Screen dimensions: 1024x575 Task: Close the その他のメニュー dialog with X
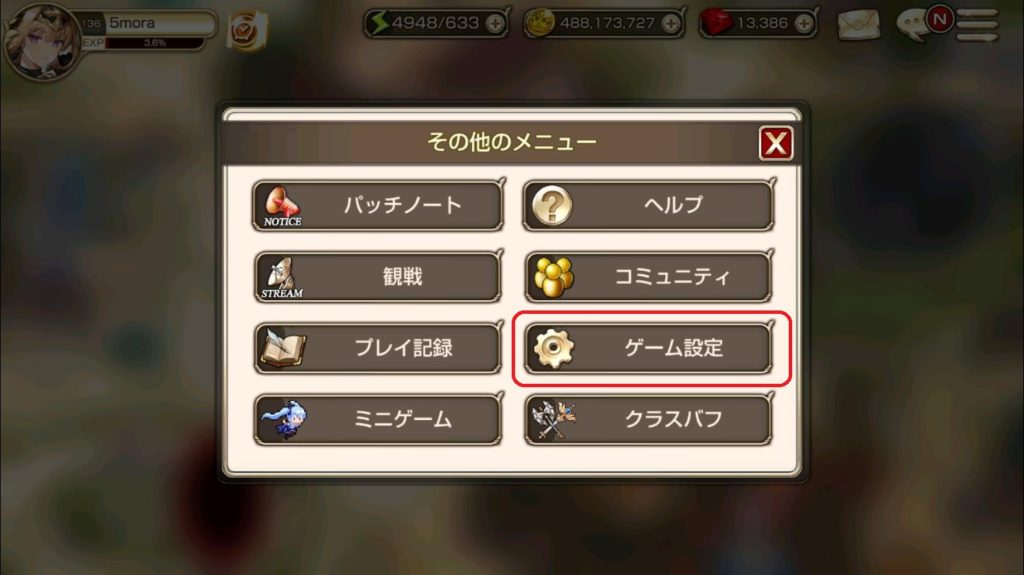pos(776,143)
